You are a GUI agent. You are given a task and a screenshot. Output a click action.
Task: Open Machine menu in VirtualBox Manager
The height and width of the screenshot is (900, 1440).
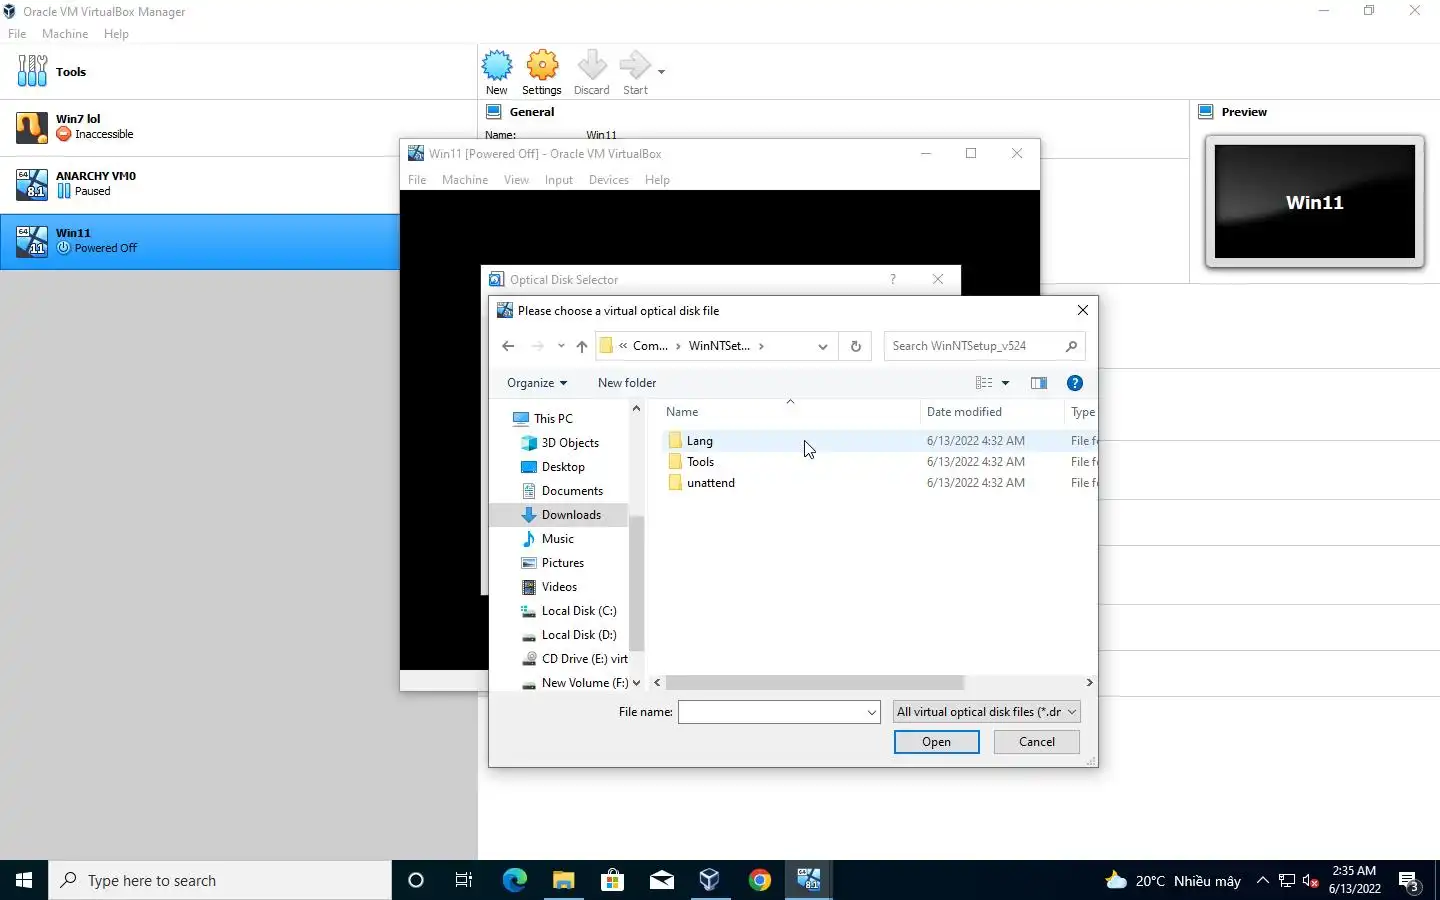65,34
